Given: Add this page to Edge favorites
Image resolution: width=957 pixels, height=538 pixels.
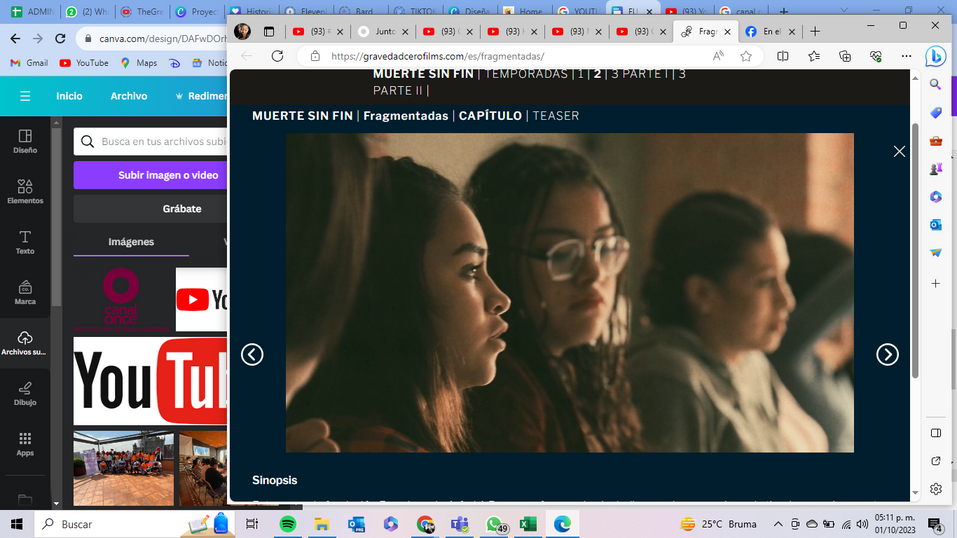Looking at the screenshot, I should pos(746,56).
